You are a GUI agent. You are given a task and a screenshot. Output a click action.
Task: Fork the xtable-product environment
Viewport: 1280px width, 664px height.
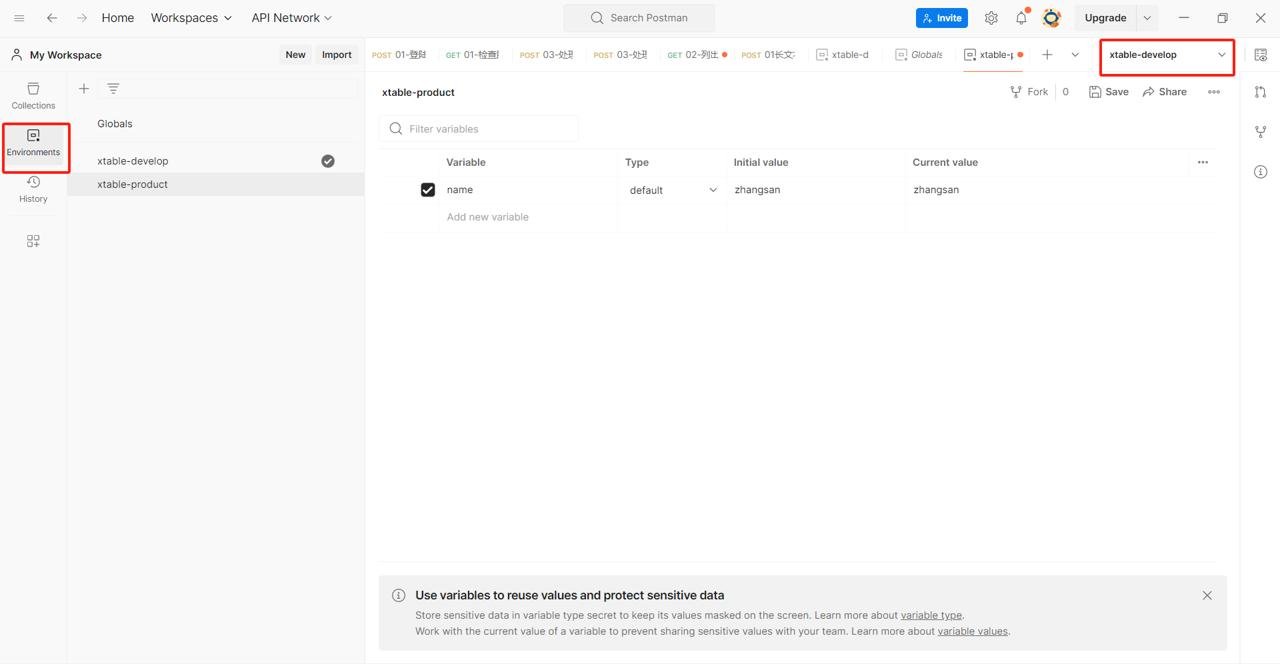point(1029,92)
